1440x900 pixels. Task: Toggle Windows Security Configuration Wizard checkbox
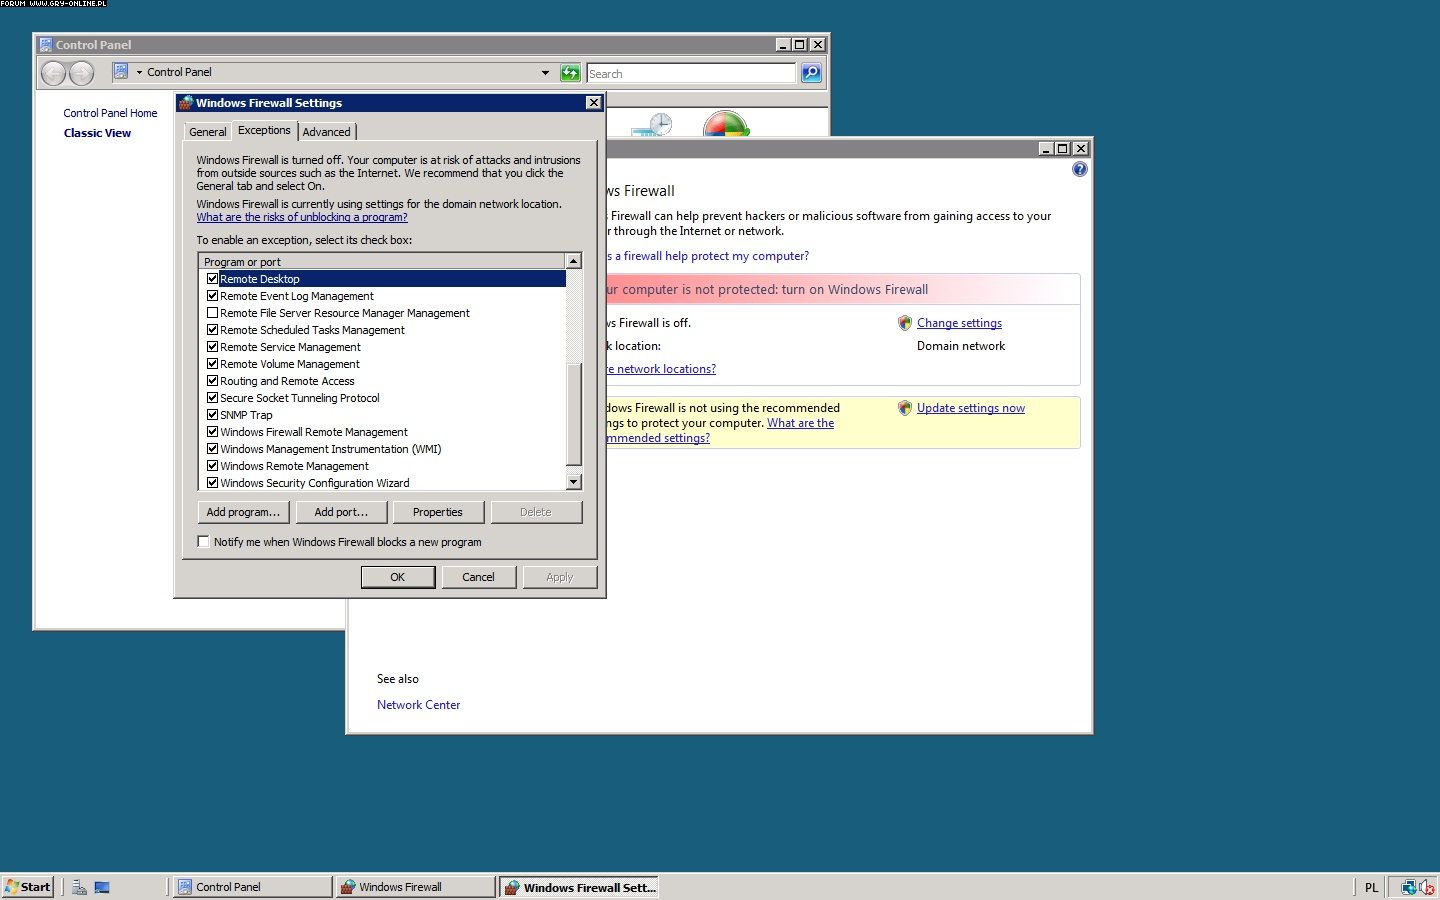coord(212,483)
